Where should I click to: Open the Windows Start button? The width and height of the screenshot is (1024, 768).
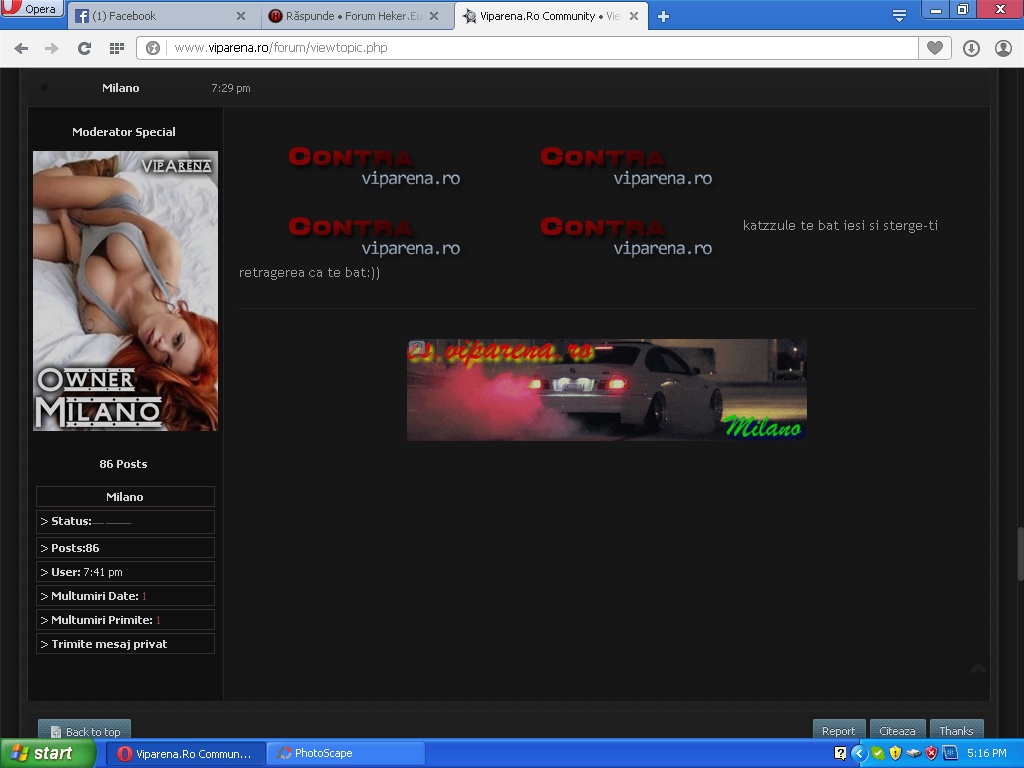point(47,754)
